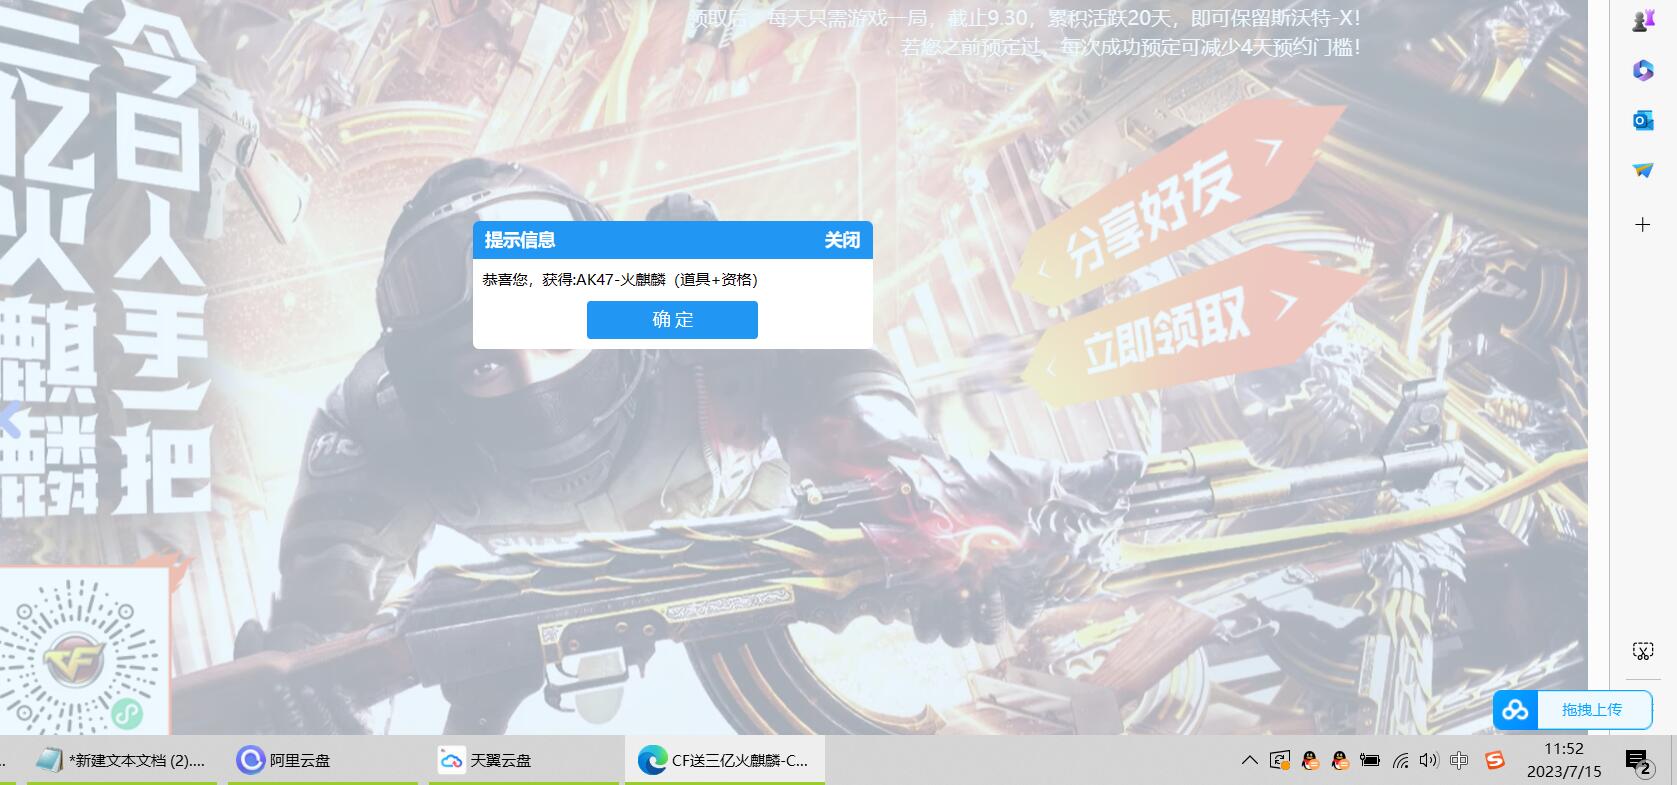Open the 新建文本文档 notepad taskbar item

click(x=123, y=761)
